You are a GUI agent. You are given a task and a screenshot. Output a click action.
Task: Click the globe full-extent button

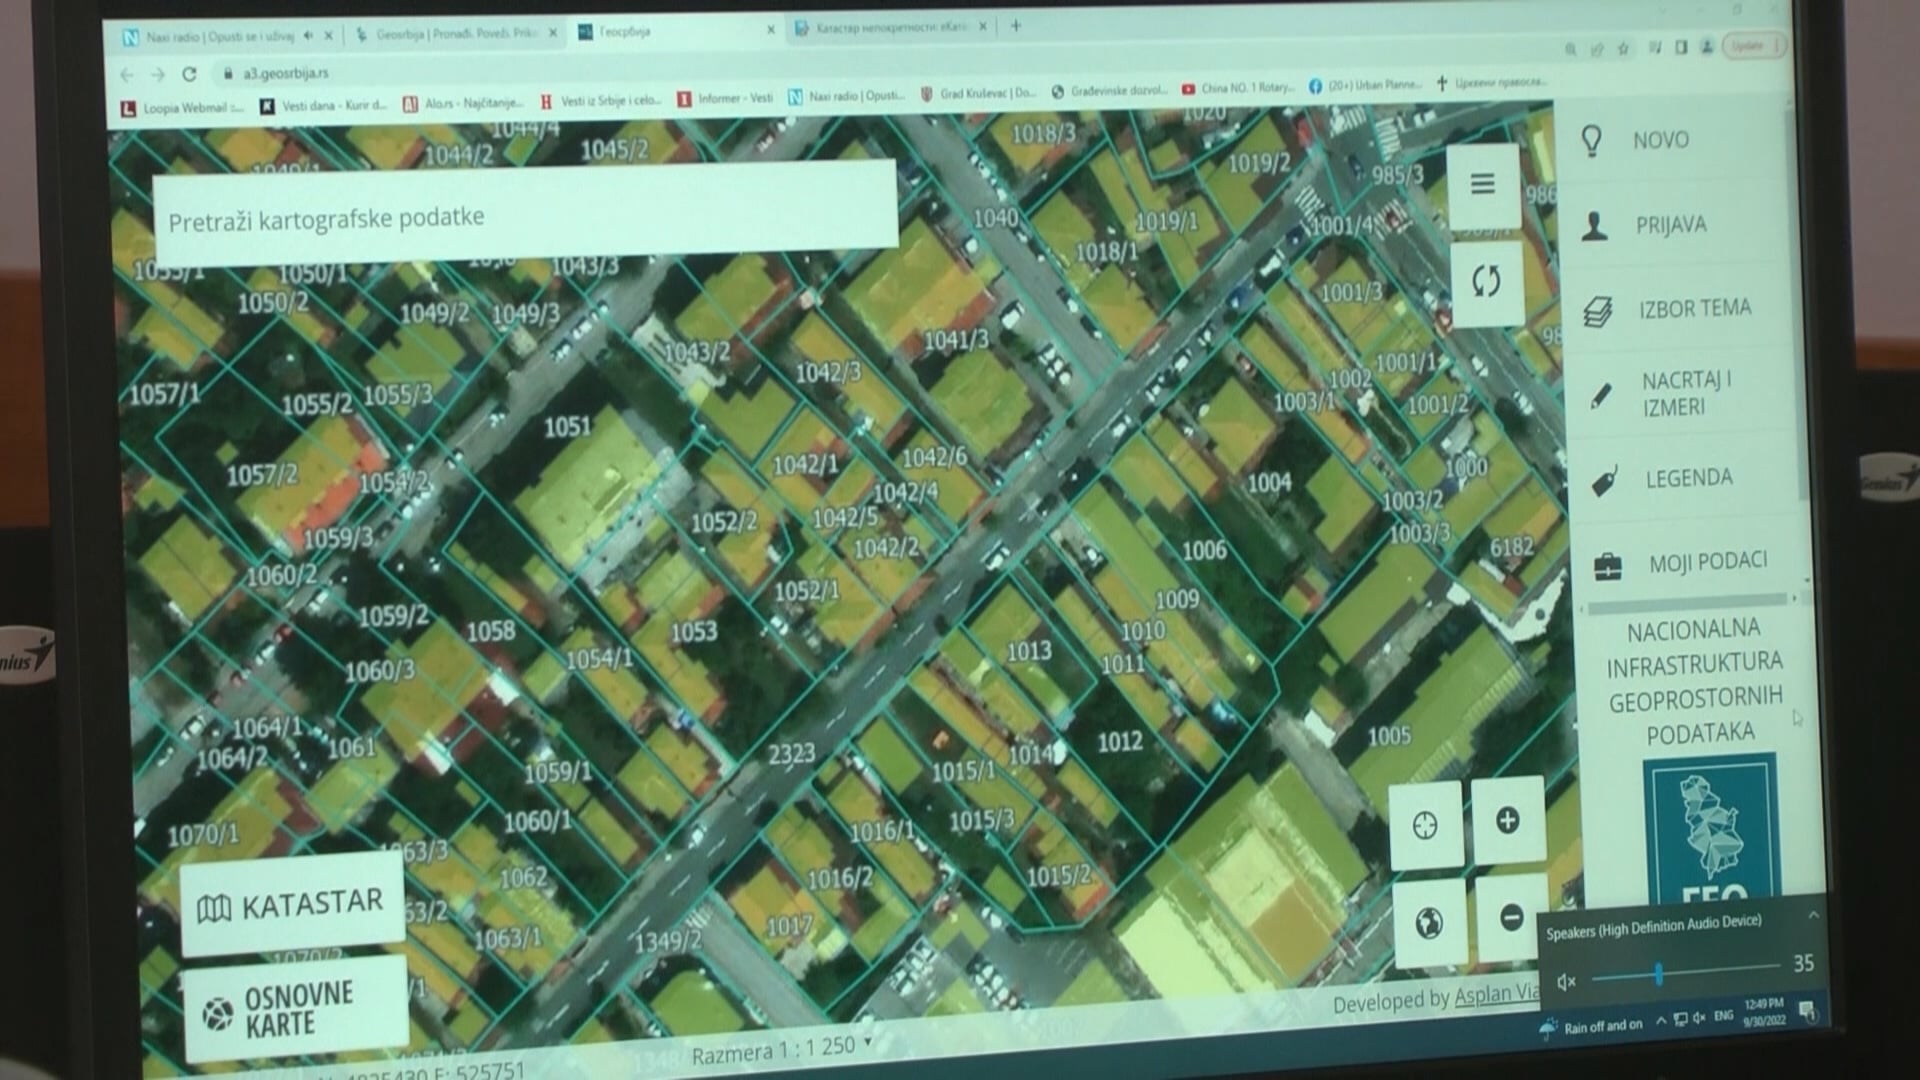tap(1428, 922)
